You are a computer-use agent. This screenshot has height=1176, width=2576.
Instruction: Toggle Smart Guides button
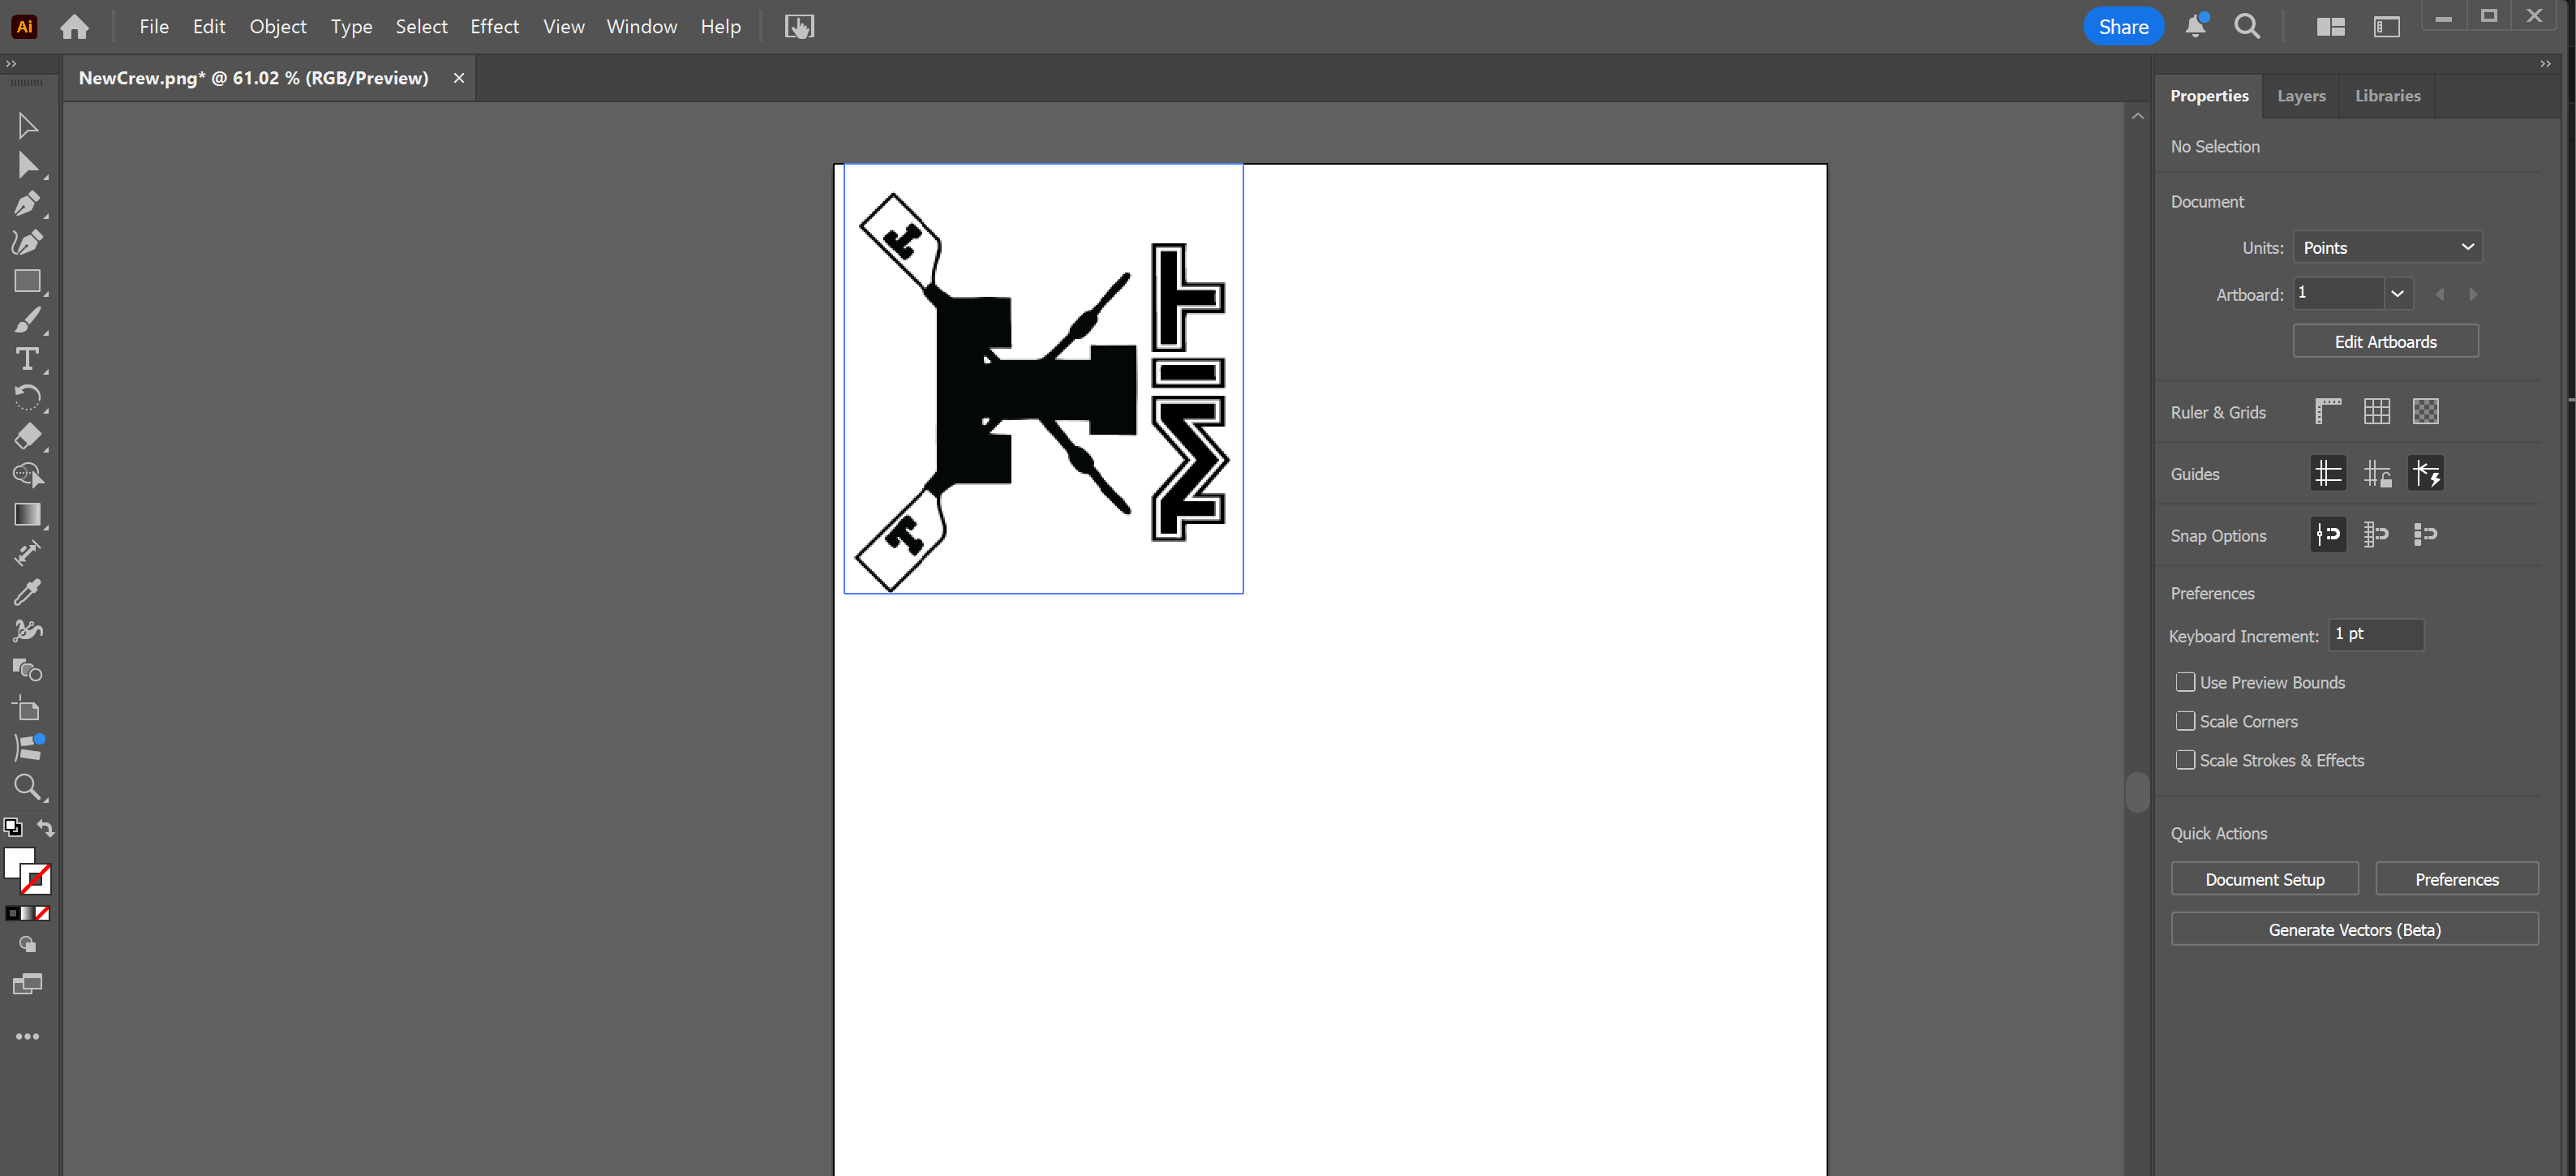(2426, 473)
